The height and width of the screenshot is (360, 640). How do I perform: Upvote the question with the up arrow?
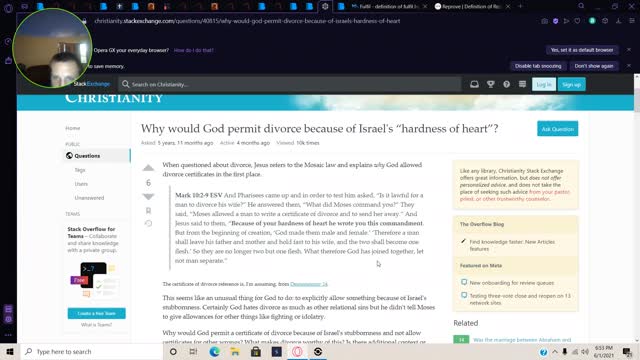click(x=148, y=168)
